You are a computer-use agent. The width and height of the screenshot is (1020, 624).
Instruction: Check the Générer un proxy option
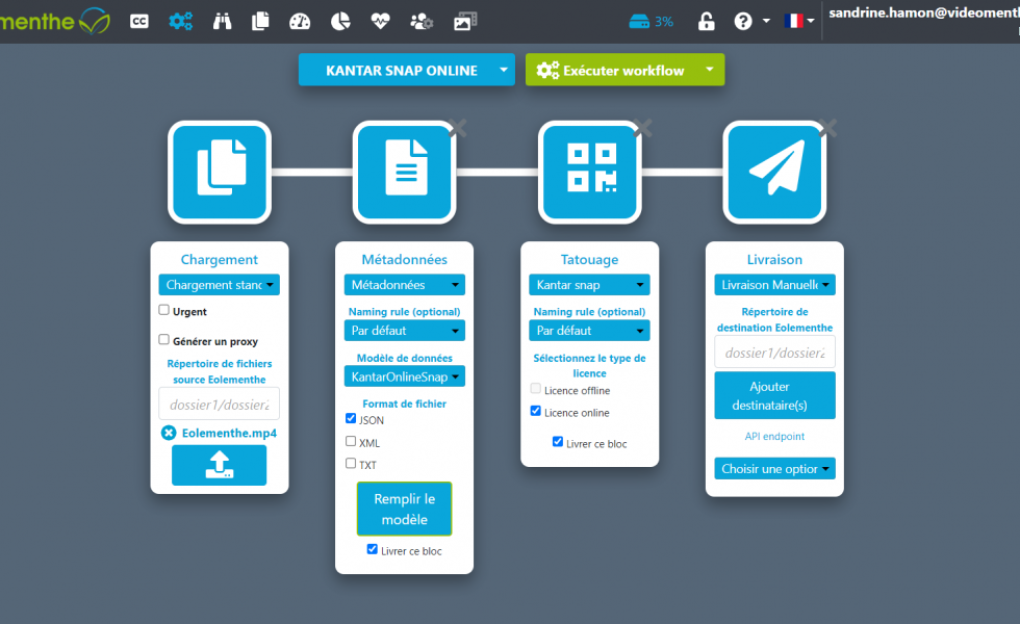[165, 340]
